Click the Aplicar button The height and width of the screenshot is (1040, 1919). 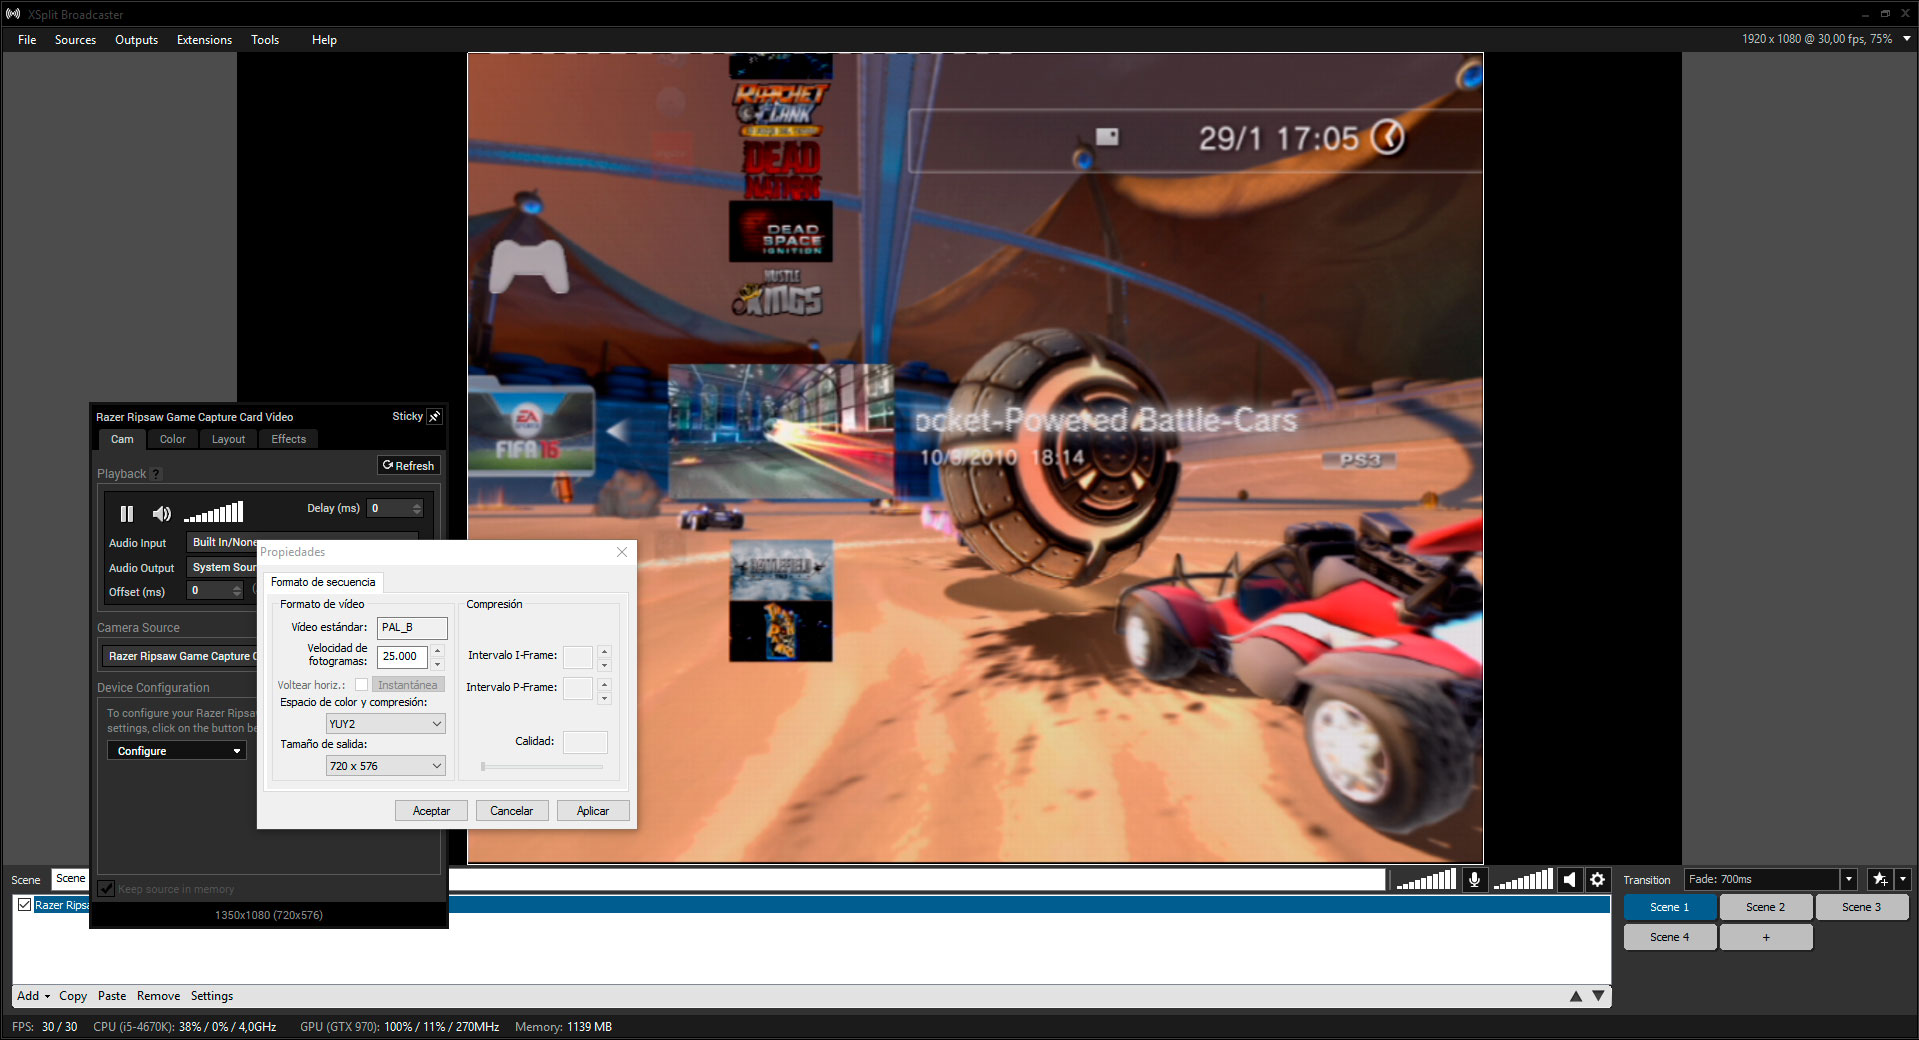pos(593,811)
